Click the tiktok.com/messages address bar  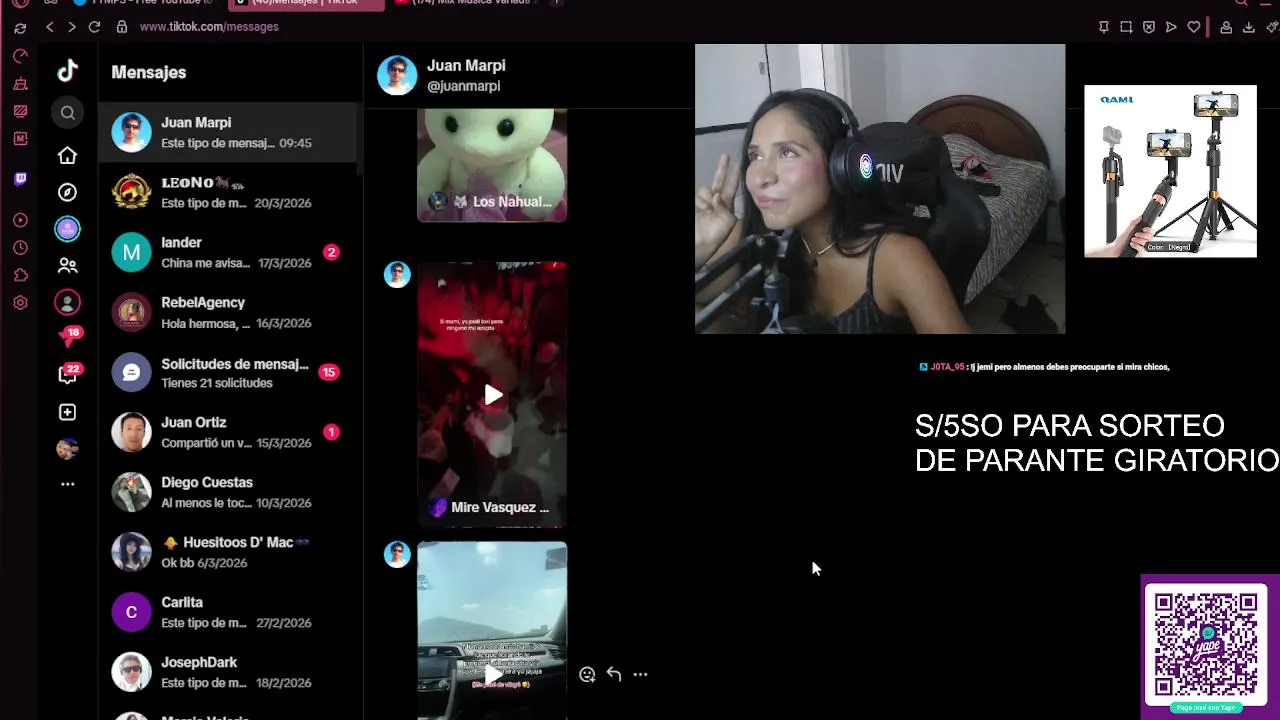pos(209,27)
